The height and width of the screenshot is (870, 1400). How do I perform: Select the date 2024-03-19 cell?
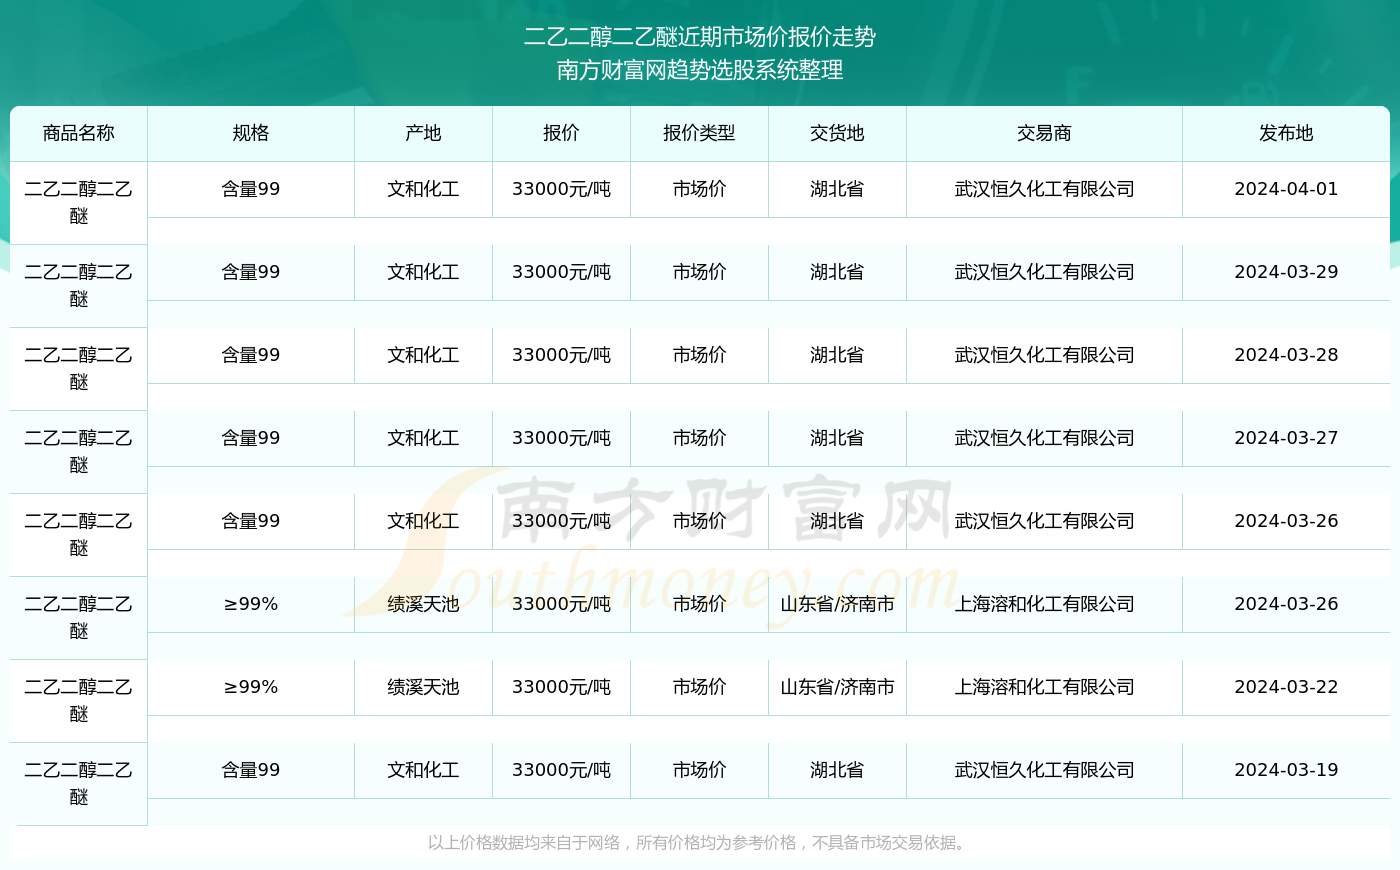(x=1286, y=770)
